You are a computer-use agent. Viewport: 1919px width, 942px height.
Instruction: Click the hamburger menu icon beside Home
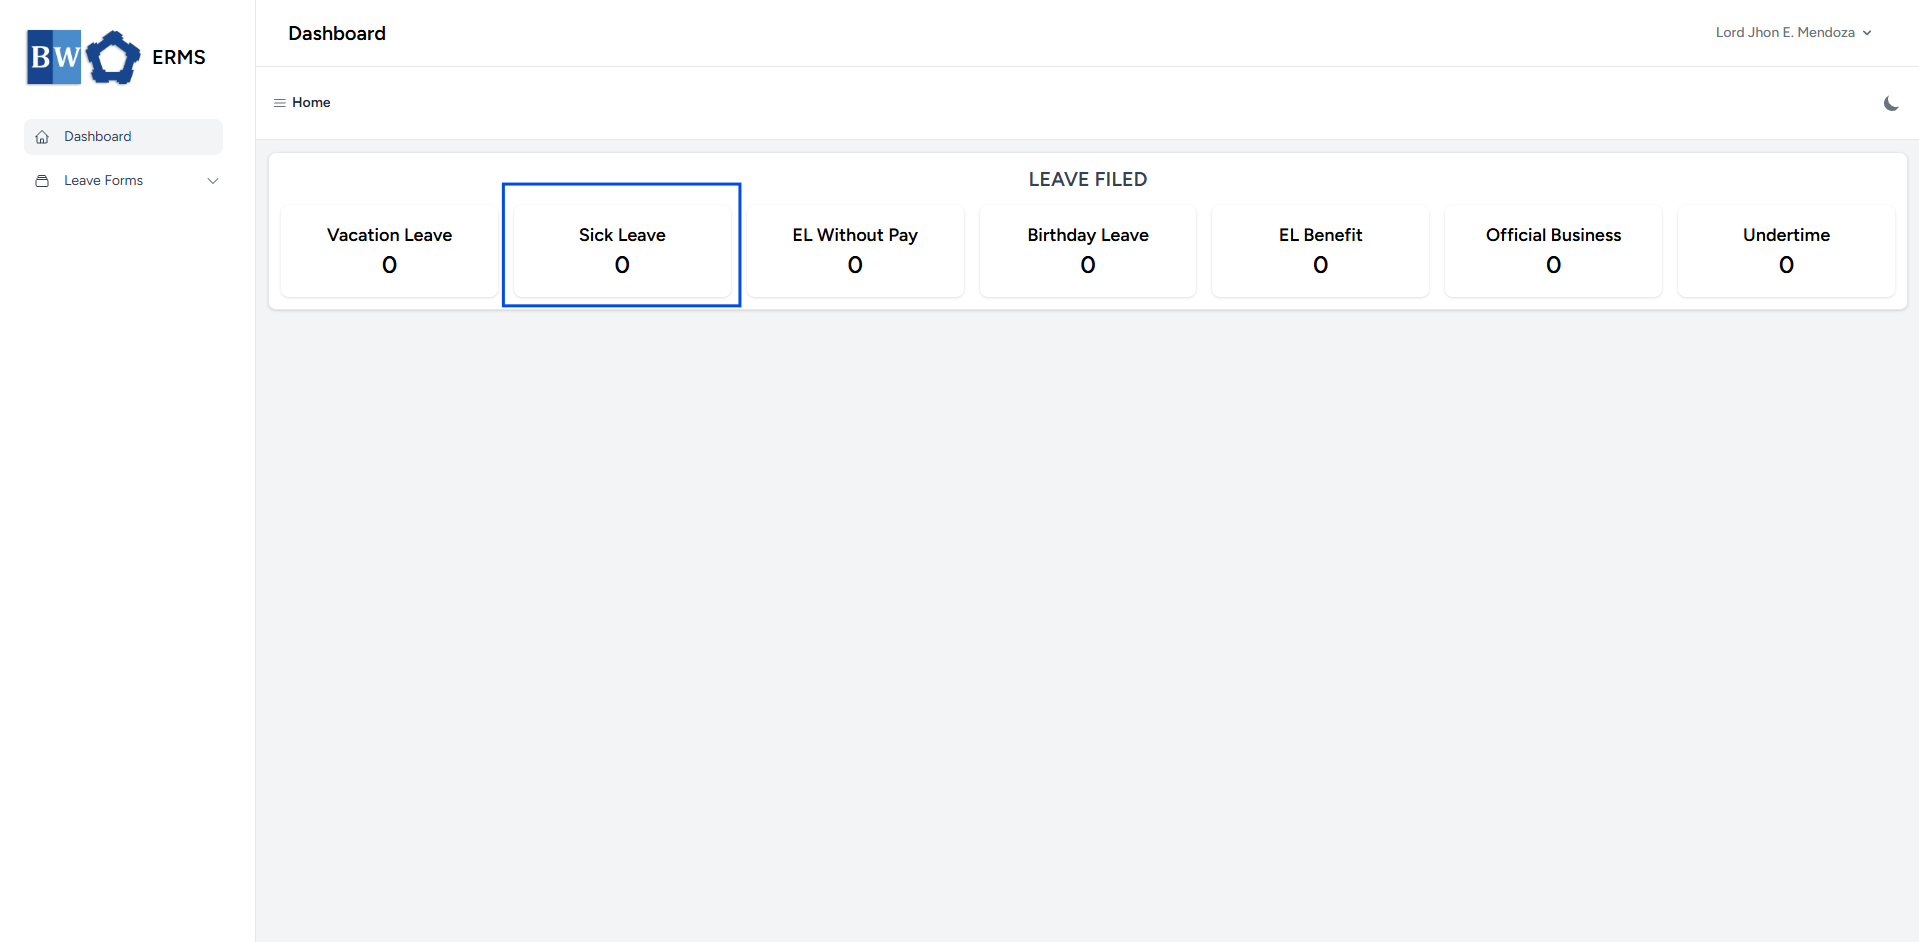pos(280,103)
